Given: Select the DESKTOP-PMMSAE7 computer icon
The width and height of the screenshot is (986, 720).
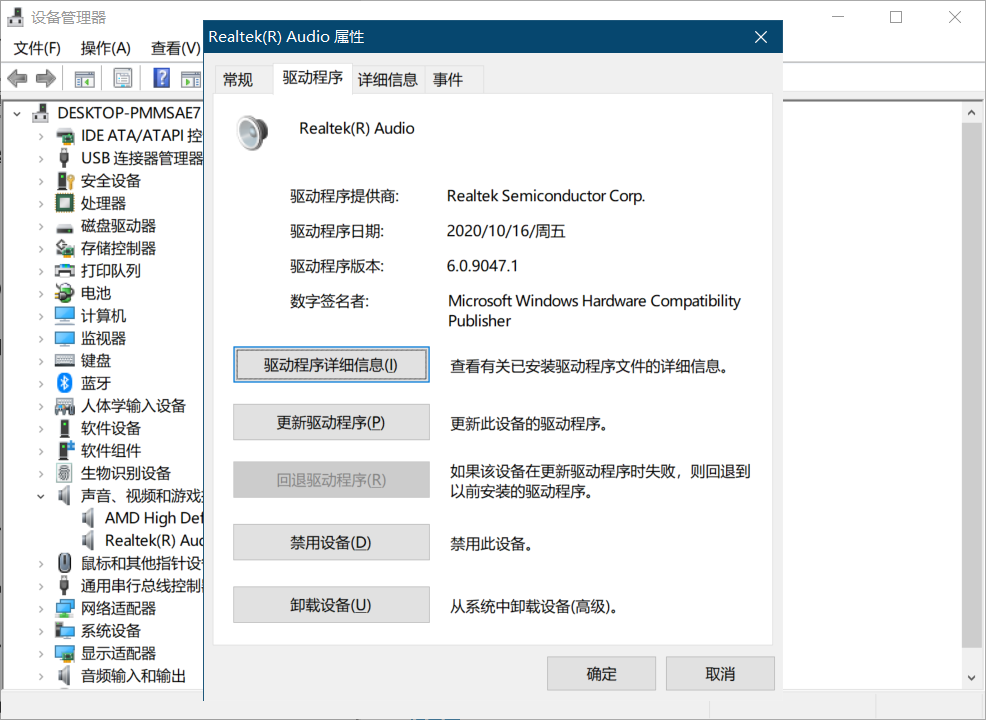Looking at the screenshot, I should [x=41, y=113].
